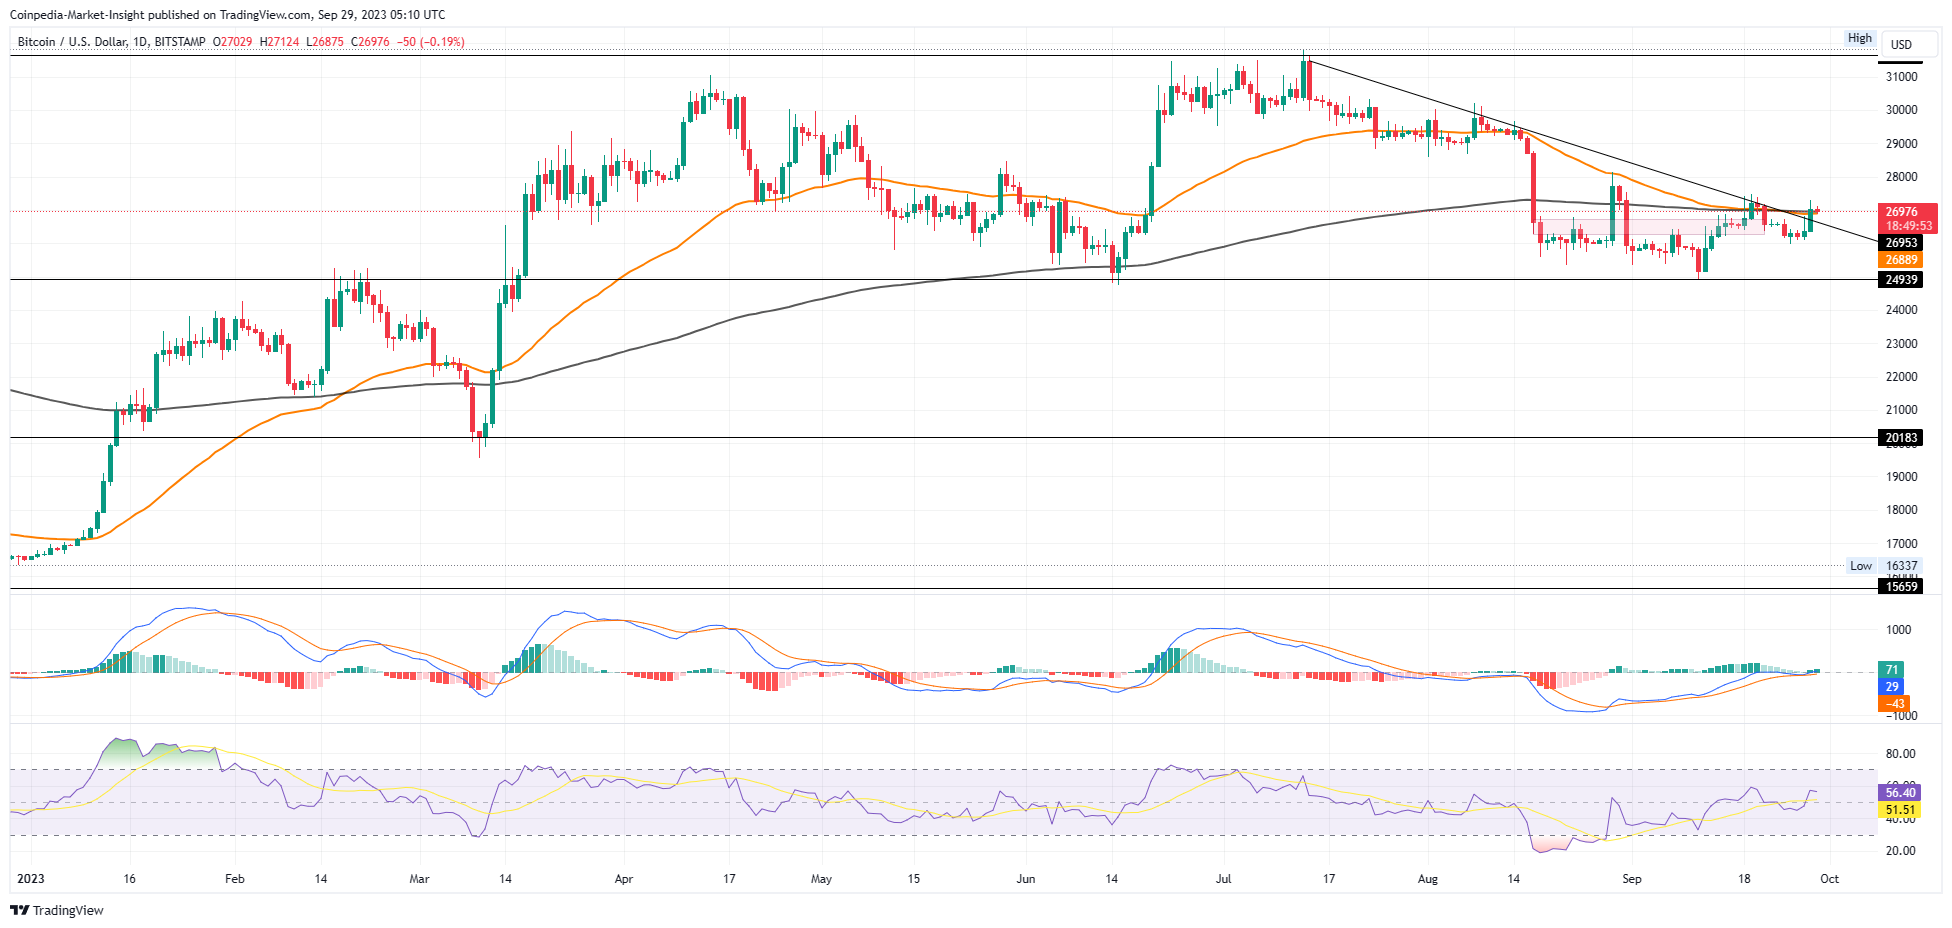Click the RSI 80.00 axis label
This screenshot has height=928, width=1952.
point(1900,754)
